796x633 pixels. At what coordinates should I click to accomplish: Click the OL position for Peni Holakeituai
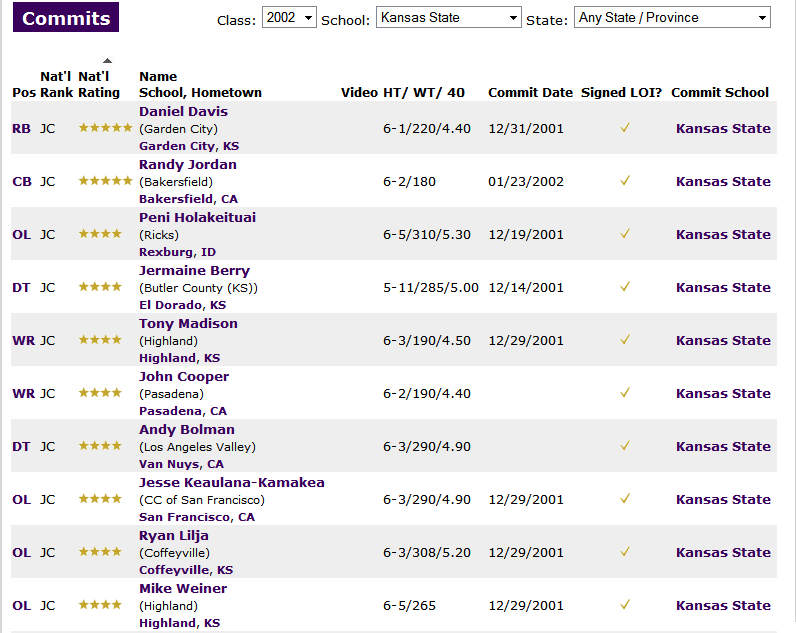(21, 235)
